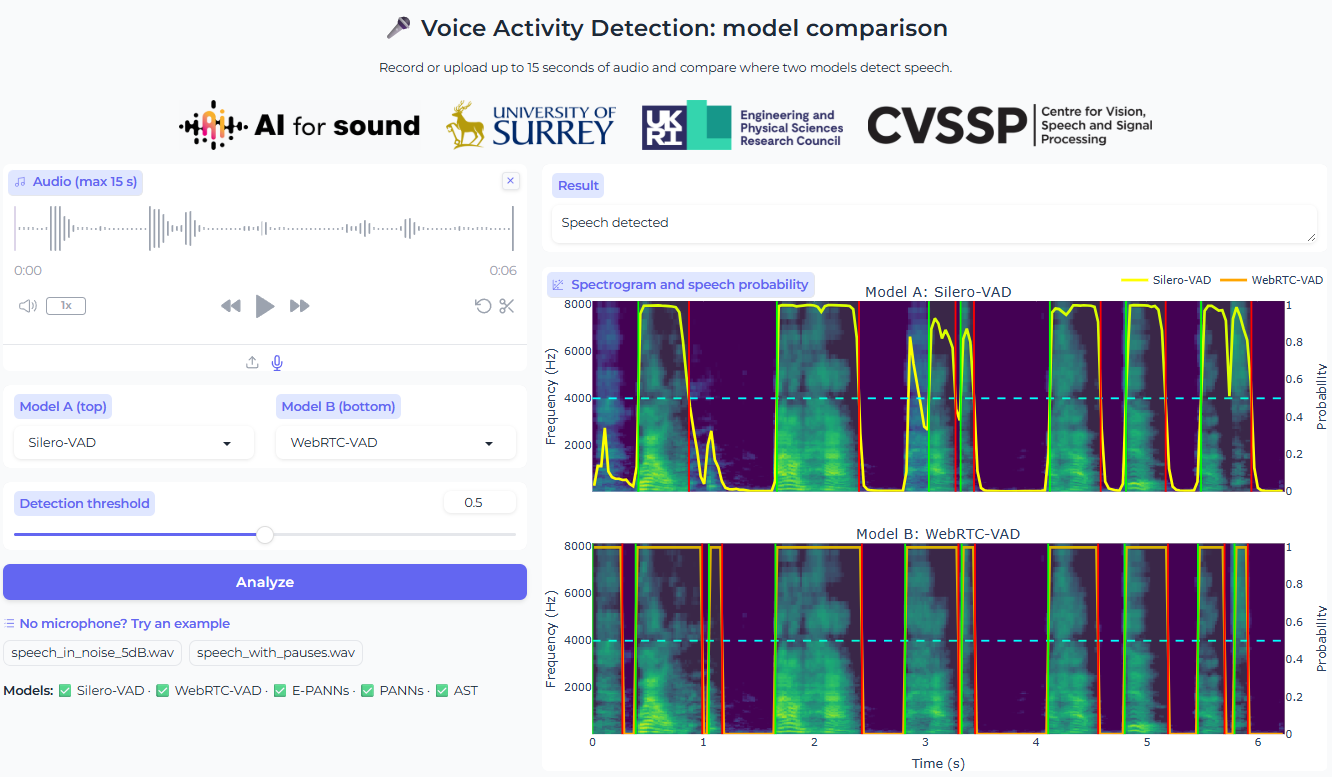
Task: Fast-forward the audio clip
Action: coord(299,306)
